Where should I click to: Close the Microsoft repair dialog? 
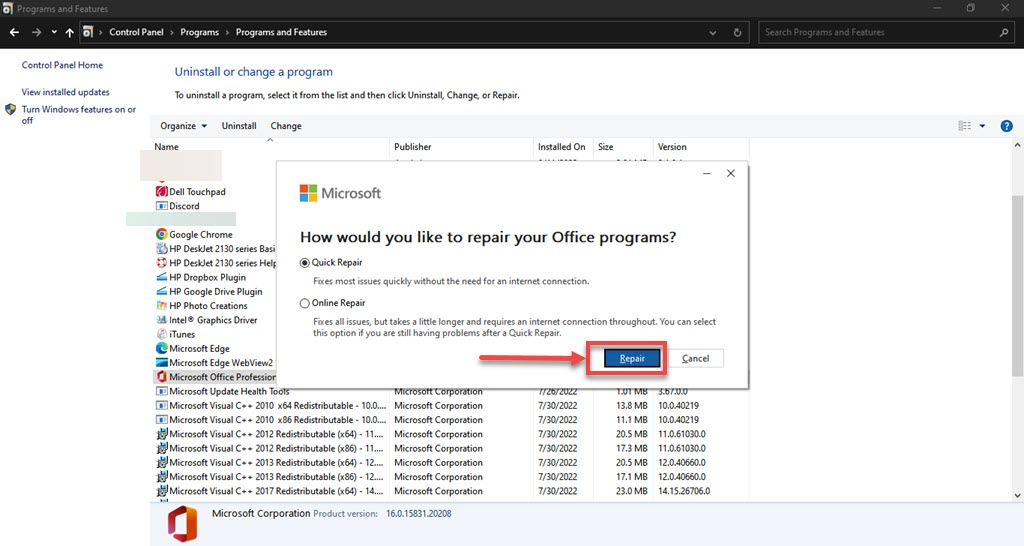(x=731, y=173)
